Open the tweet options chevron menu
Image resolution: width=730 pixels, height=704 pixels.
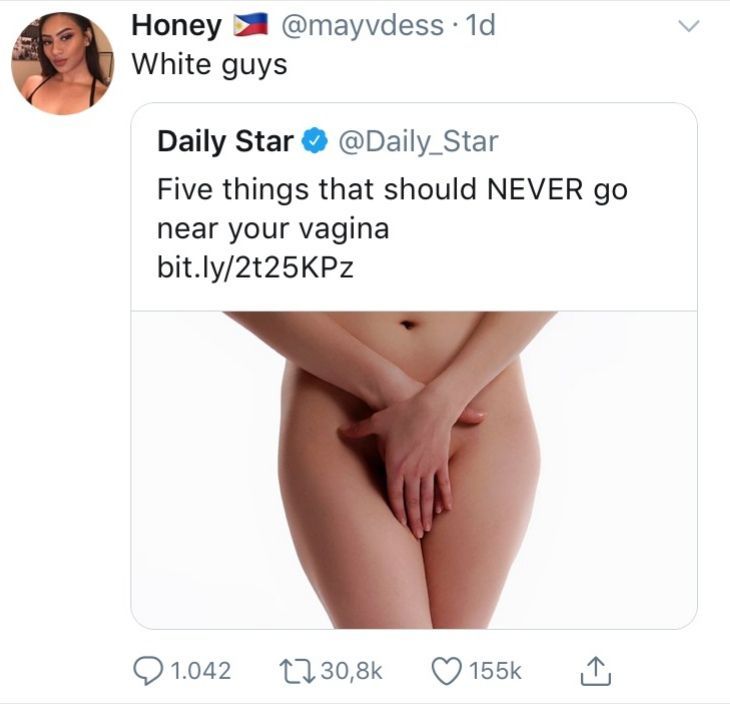(687, 29)
